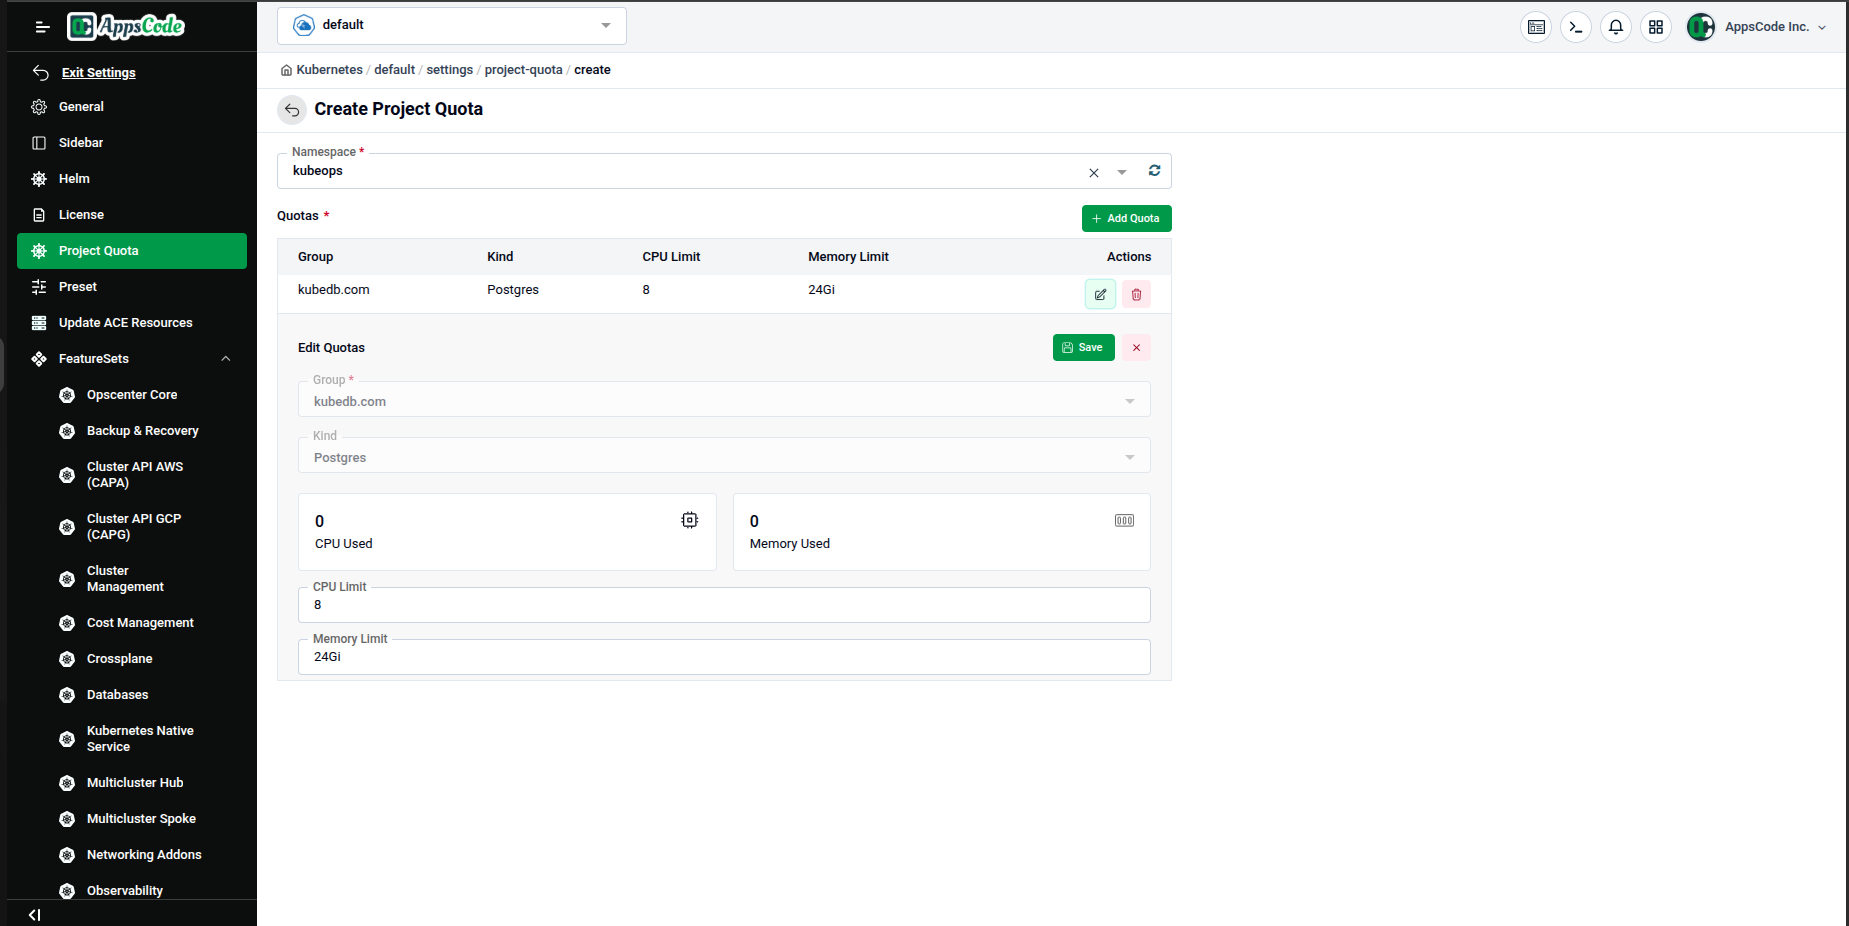The image size is (1849, 926).
Task: Open the terminal console icon
Action: [1576, 27]
